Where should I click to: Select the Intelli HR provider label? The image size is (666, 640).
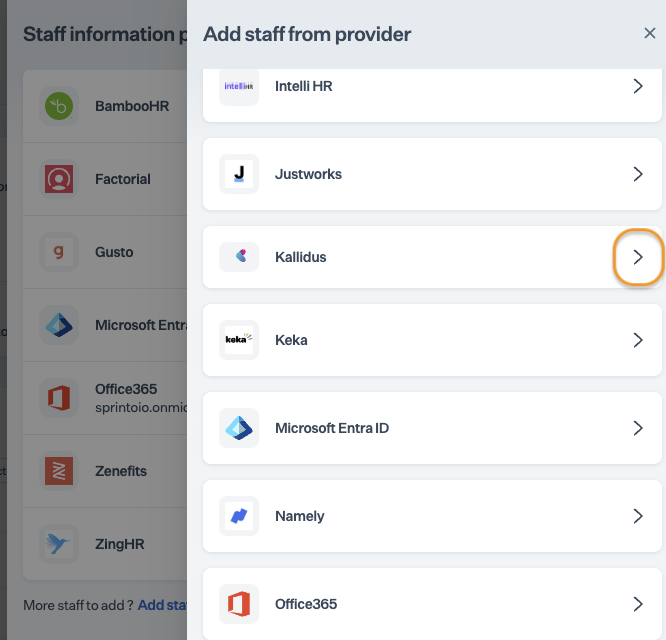click(303, 86)
